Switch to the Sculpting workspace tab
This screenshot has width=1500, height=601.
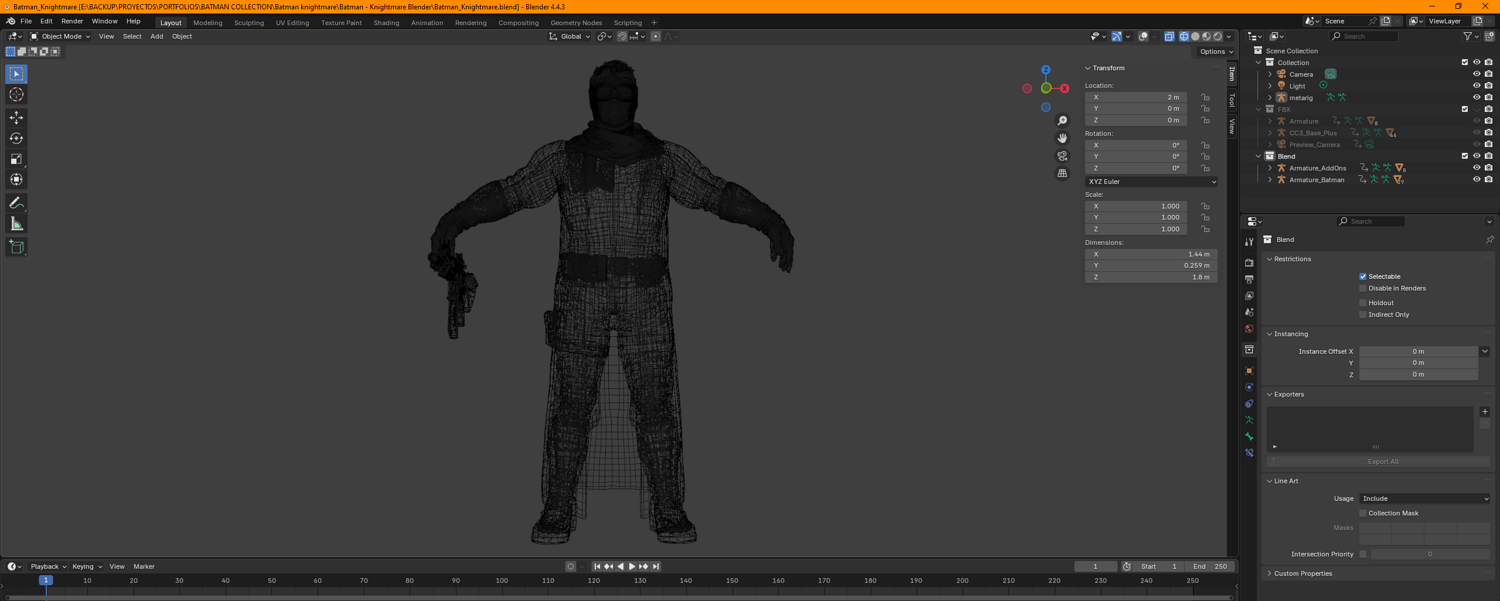tap(249, 23)
